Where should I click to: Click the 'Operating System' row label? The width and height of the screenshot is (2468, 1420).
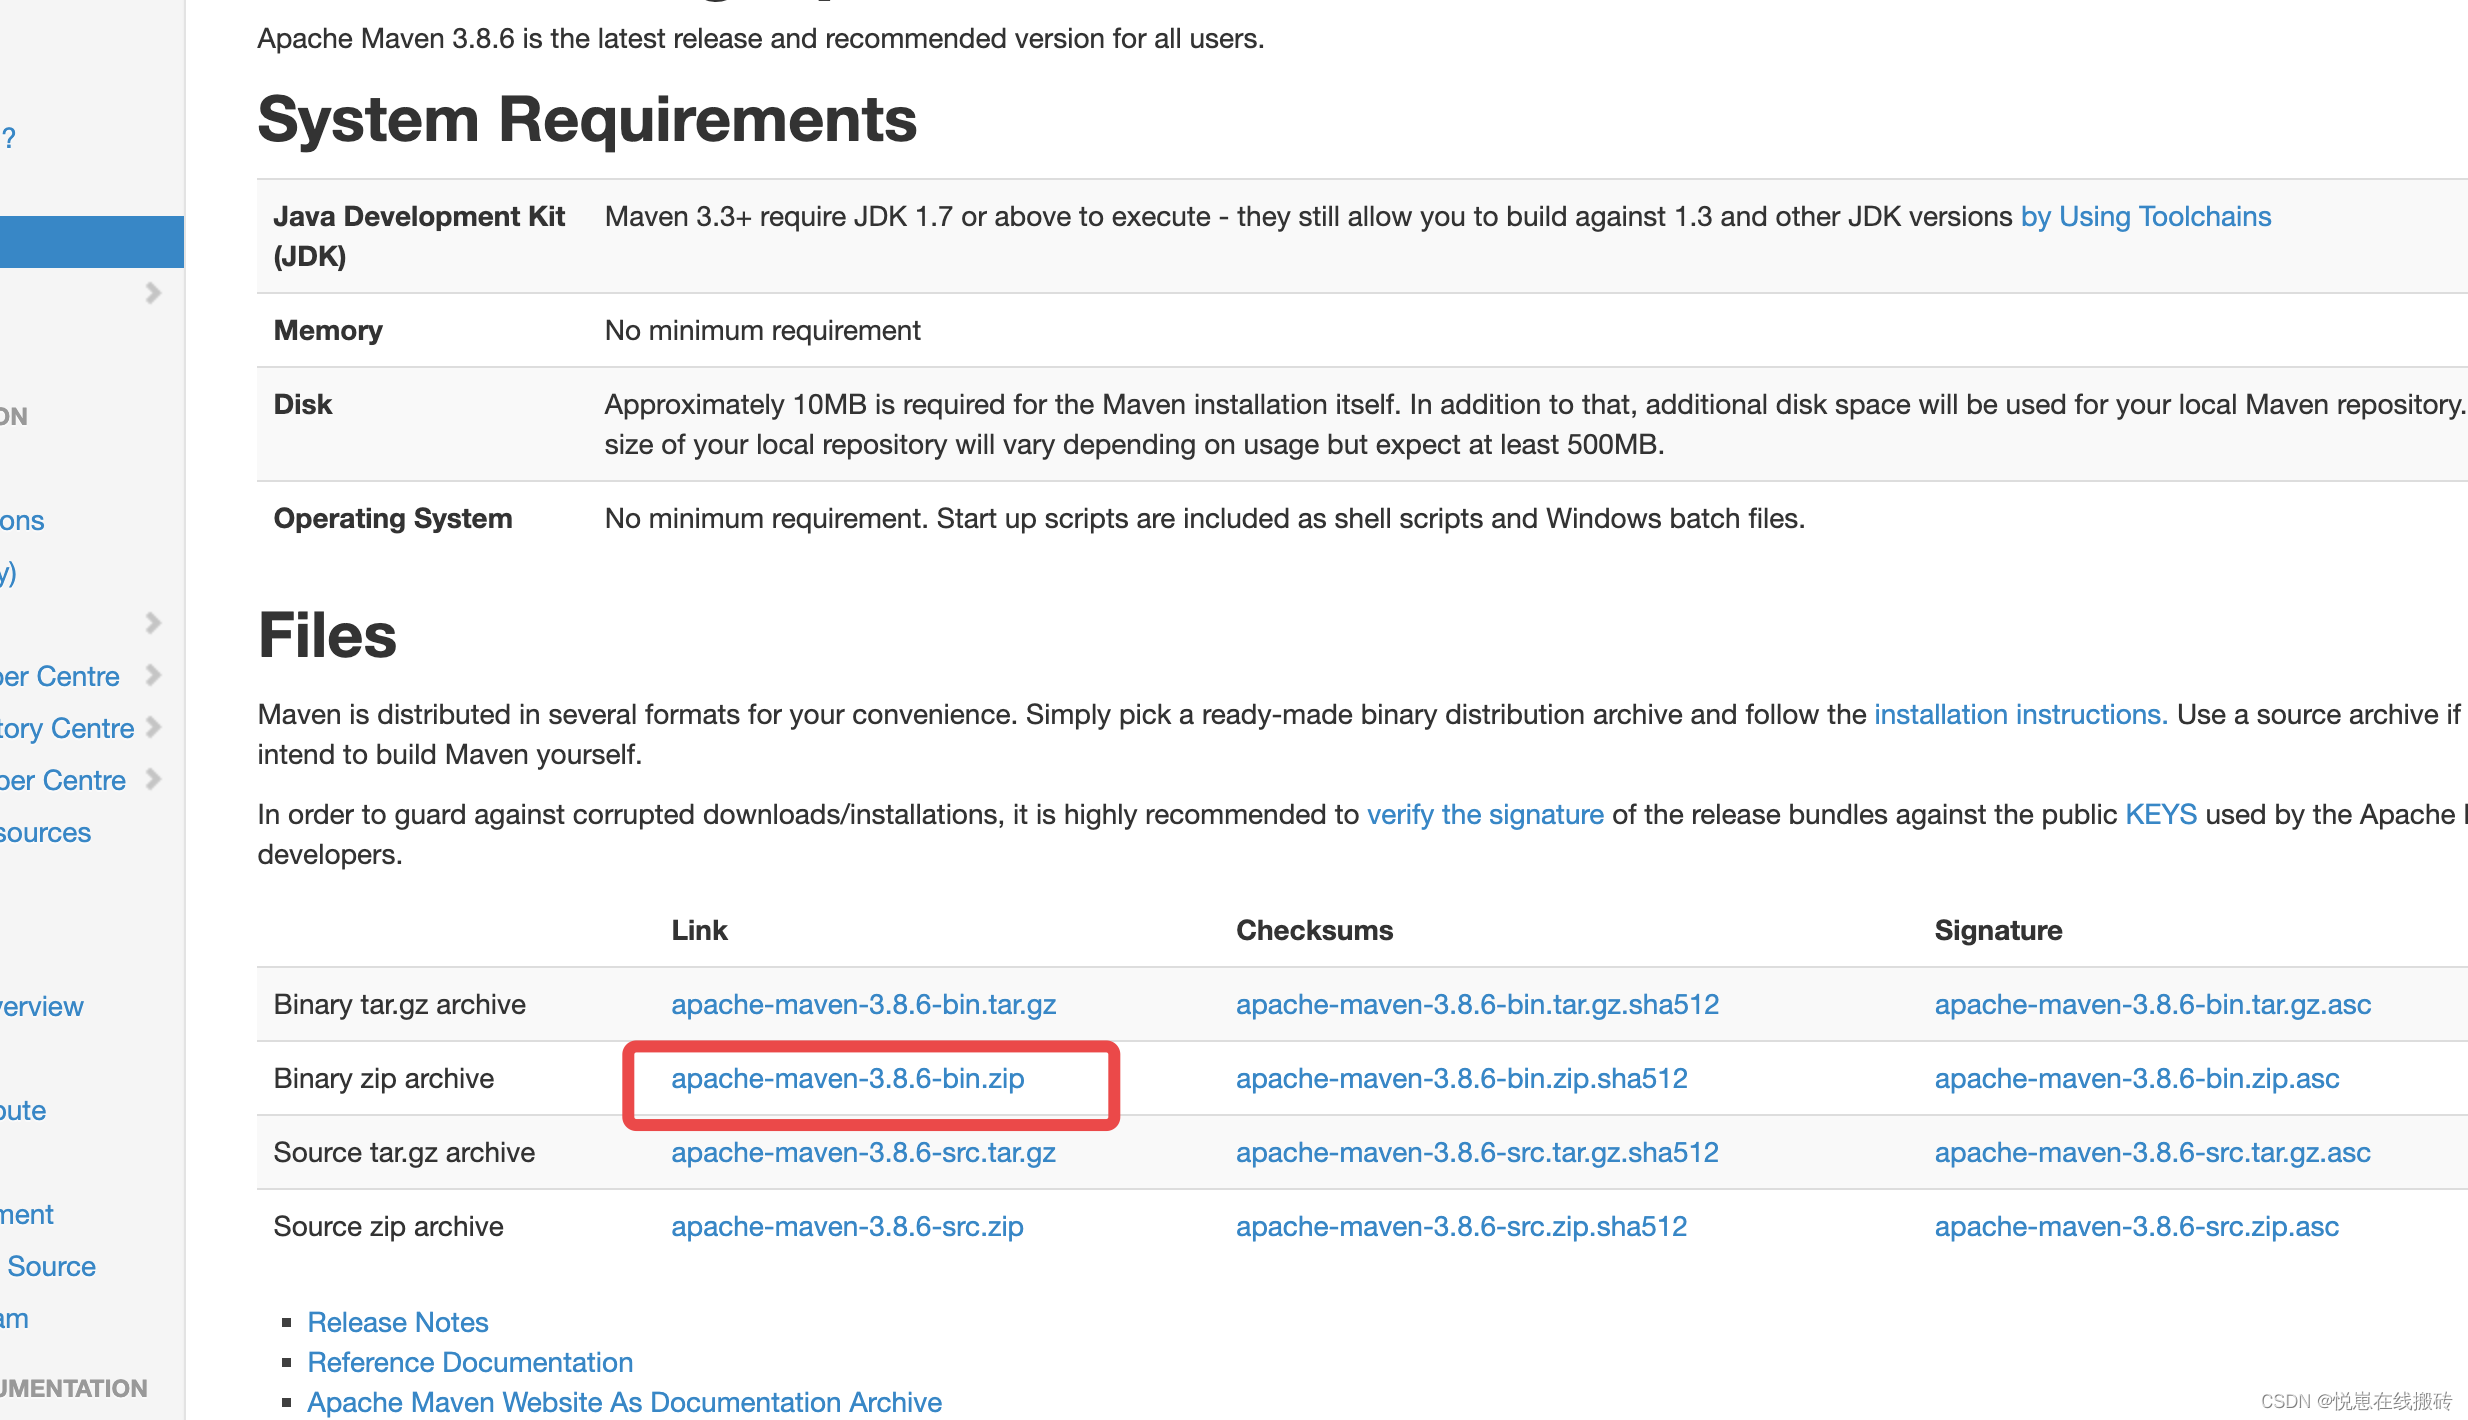(x=393, y=518)
